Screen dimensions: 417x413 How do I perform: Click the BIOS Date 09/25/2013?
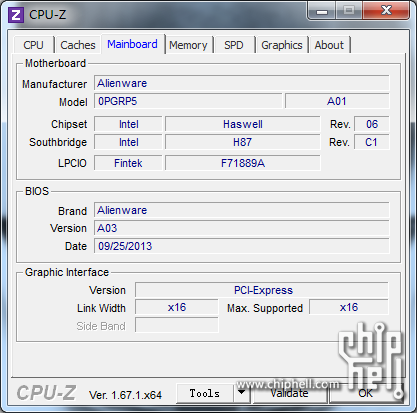click(242, 246)
